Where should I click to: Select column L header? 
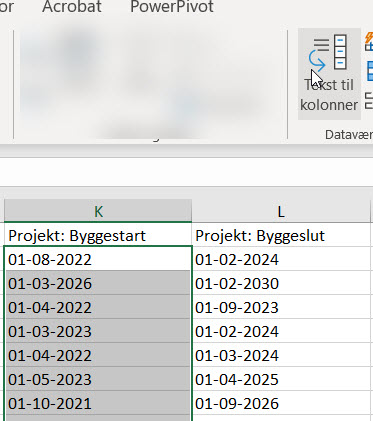(281, 211)
